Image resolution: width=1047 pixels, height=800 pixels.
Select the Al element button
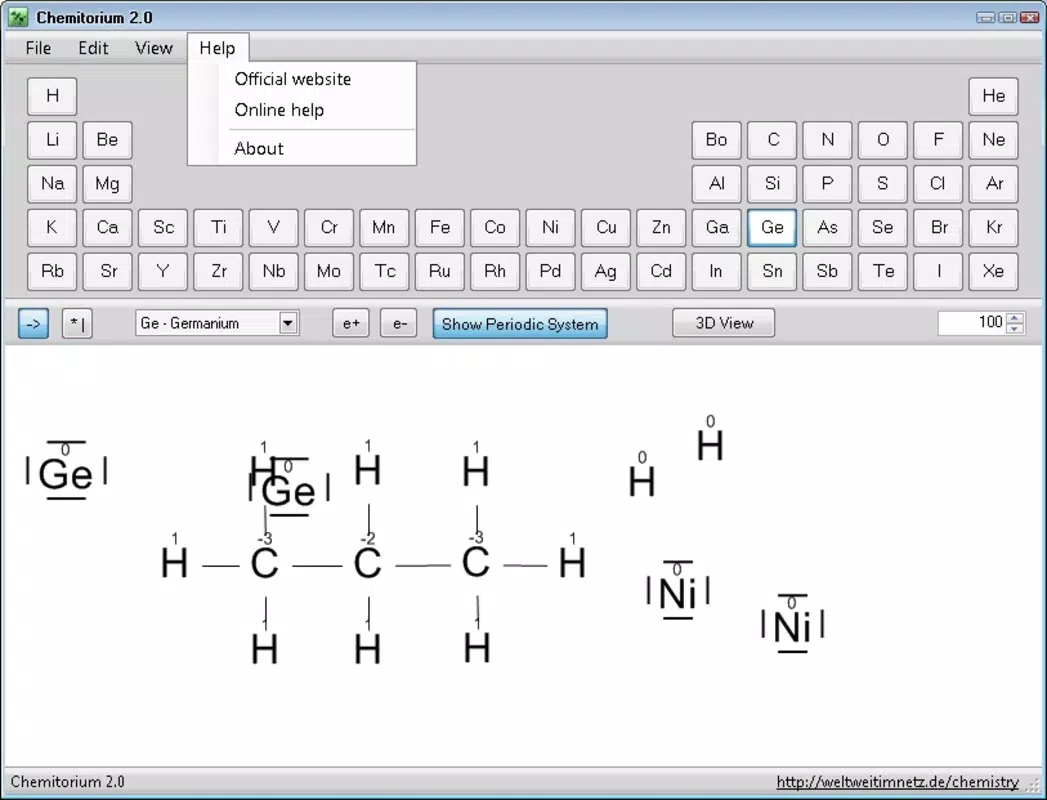click(x=716, y=184)
